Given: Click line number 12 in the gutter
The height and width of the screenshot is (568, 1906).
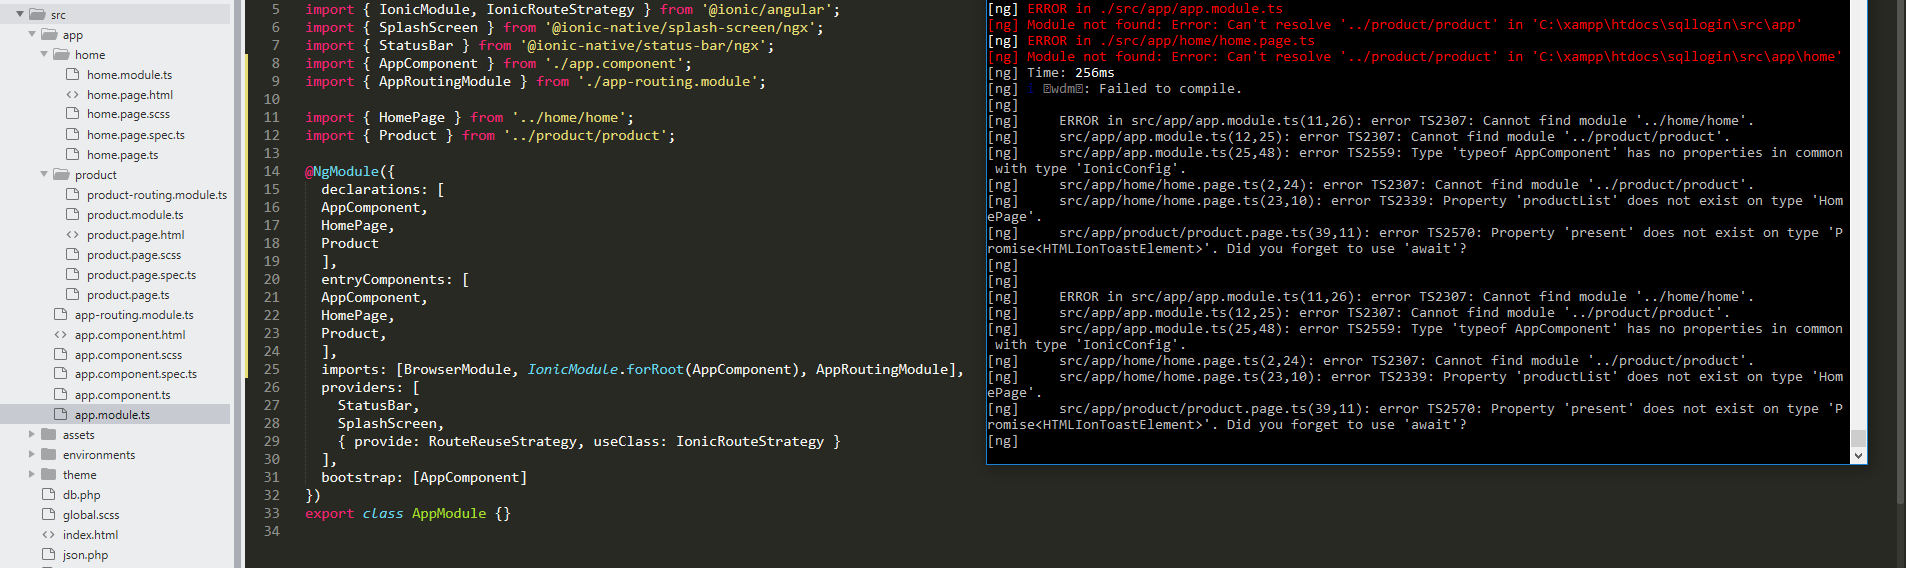Looking at the screenshot, I should tap(271, 135).
